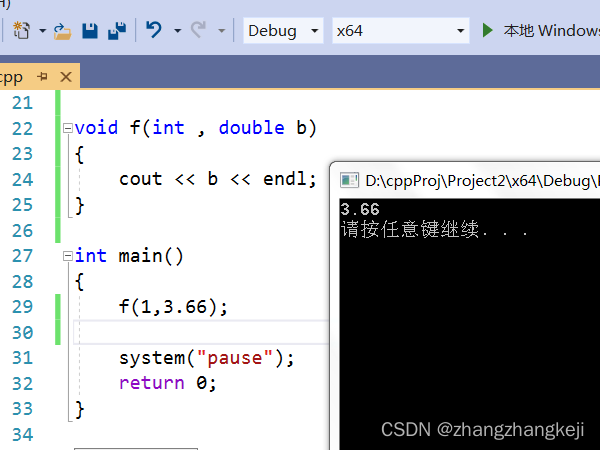This screenshot has height=450, width=600.
Task: Undo the last action
Action: [154, 30]
